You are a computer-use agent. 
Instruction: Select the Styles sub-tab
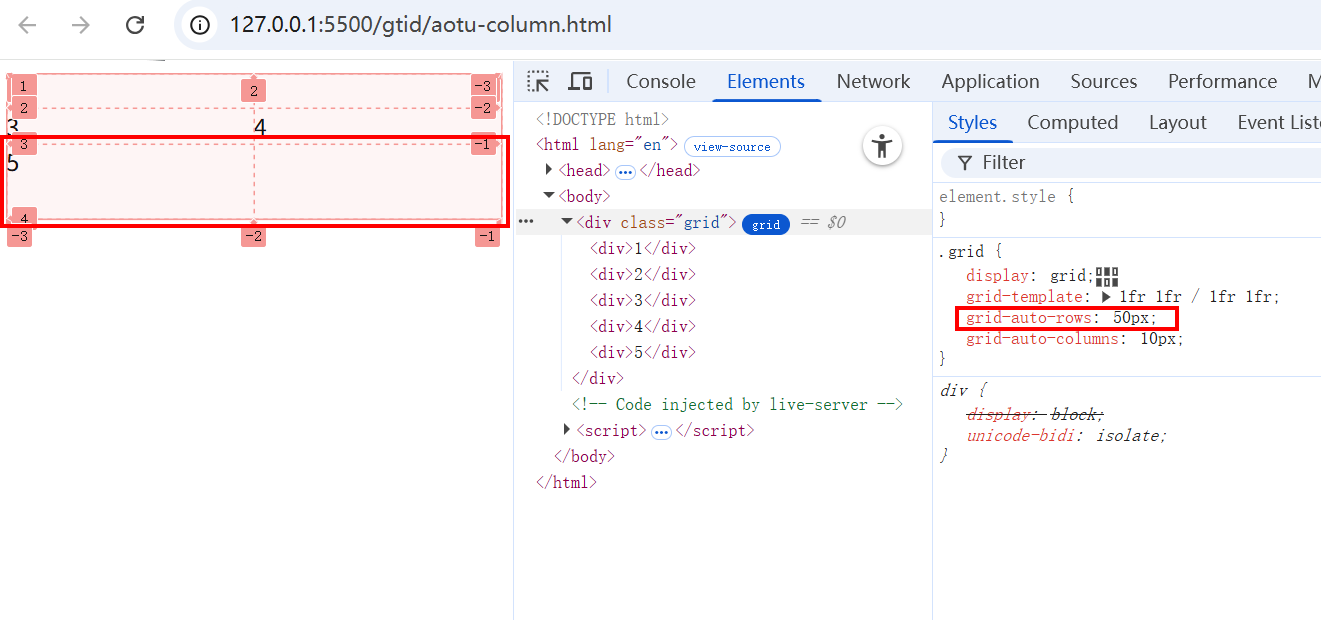[972, 123]
